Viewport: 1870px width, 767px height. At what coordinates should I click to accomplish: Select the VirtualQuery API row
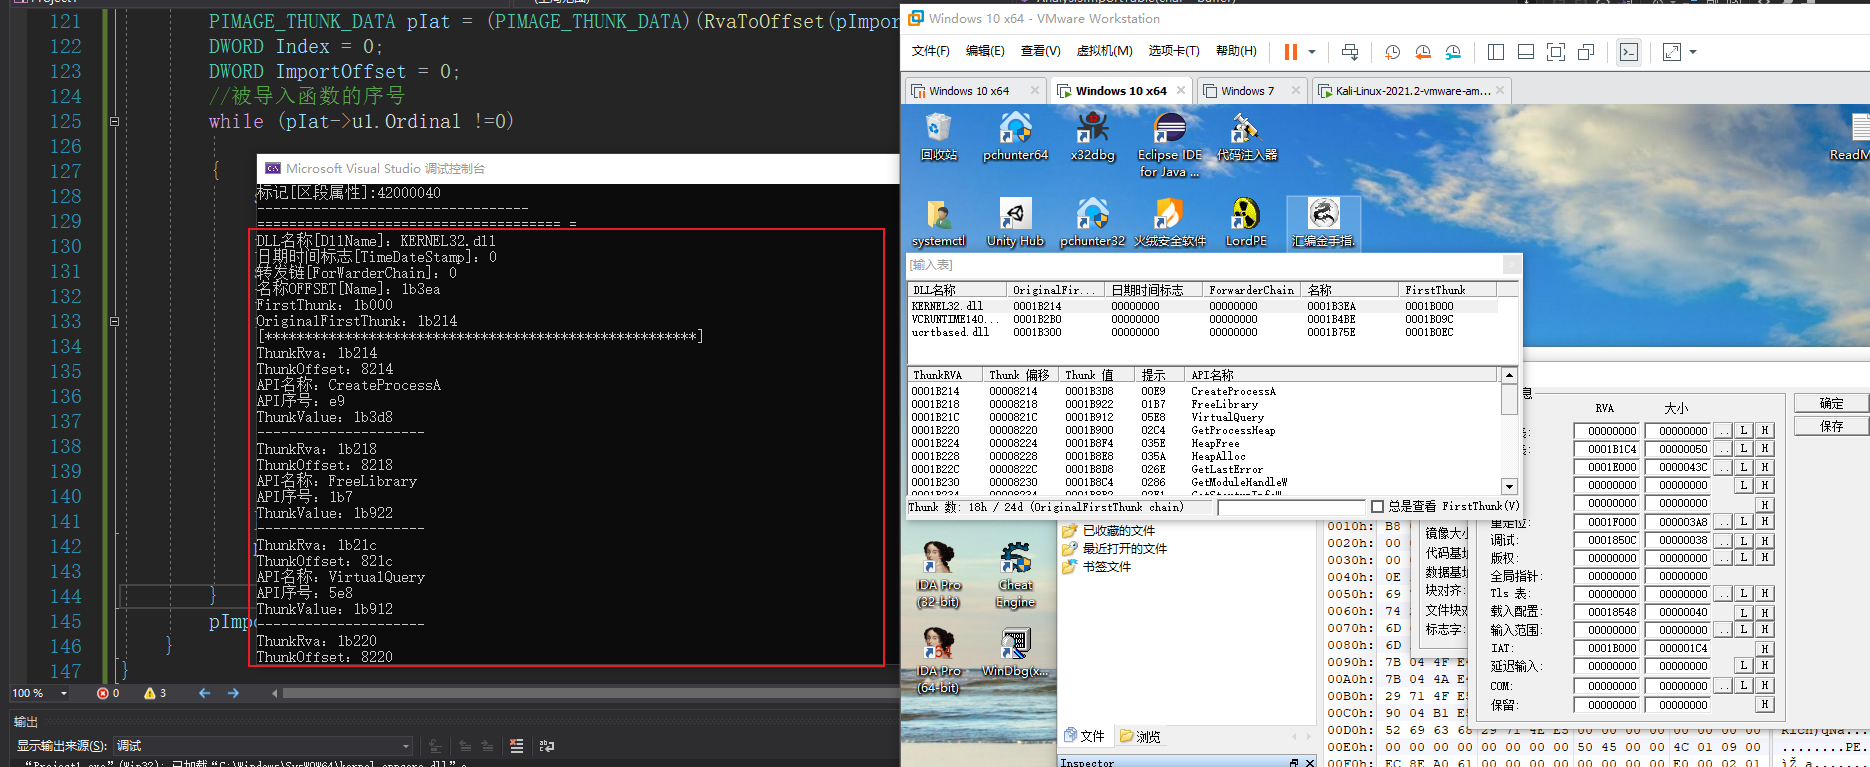[1204, 417]
